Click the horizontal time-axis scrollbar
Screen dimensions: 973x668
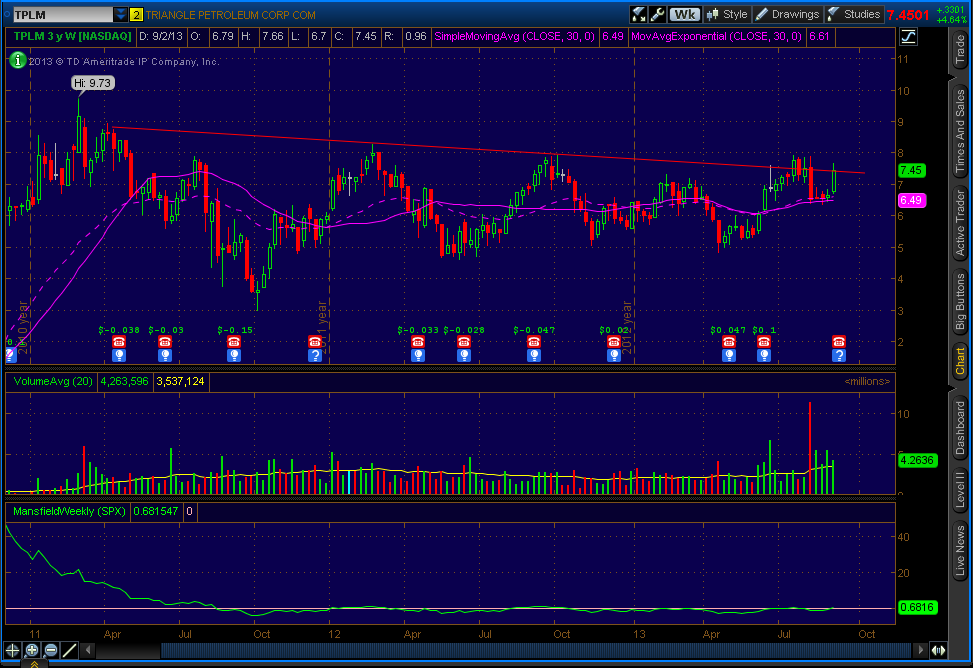(500, 650)
